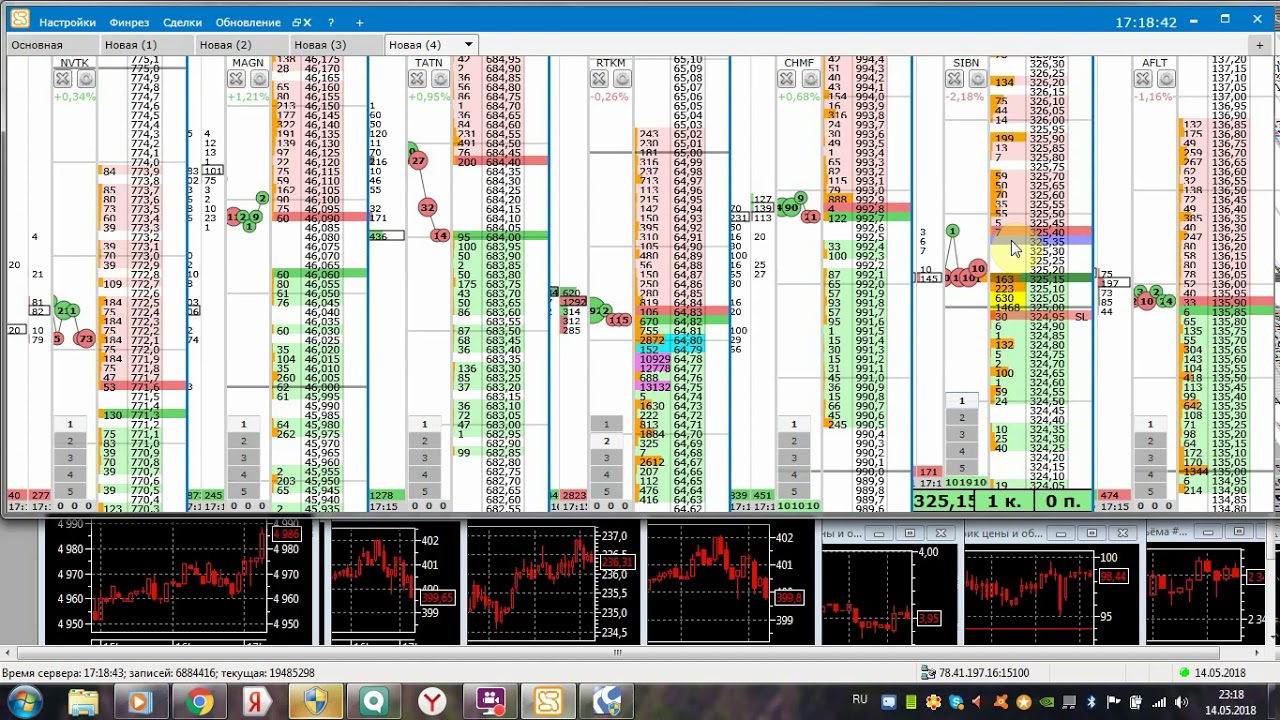Close the AFLT order book panel
This screenshot has width=1280, height=720.
(1144, 79)
